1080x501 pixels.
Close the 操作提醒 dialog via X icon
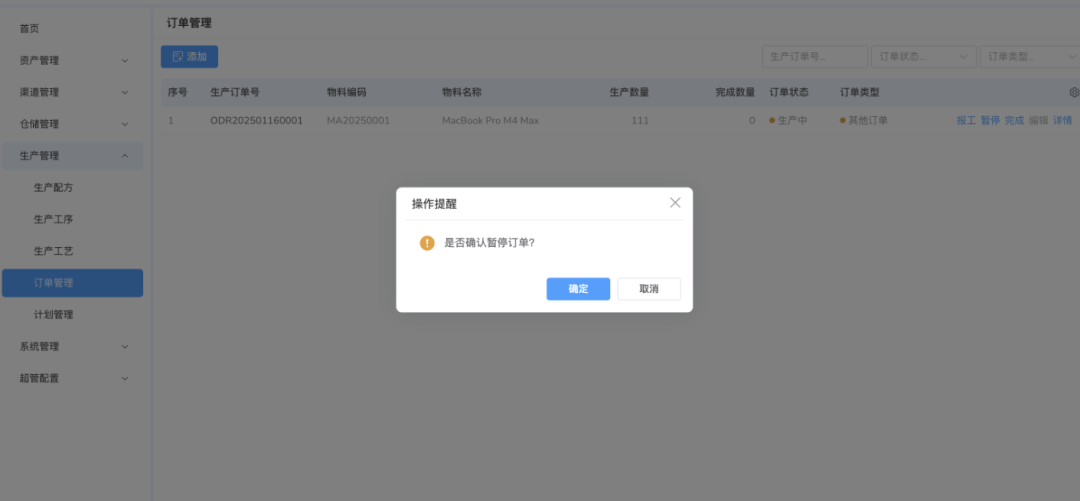pos(675,203)
